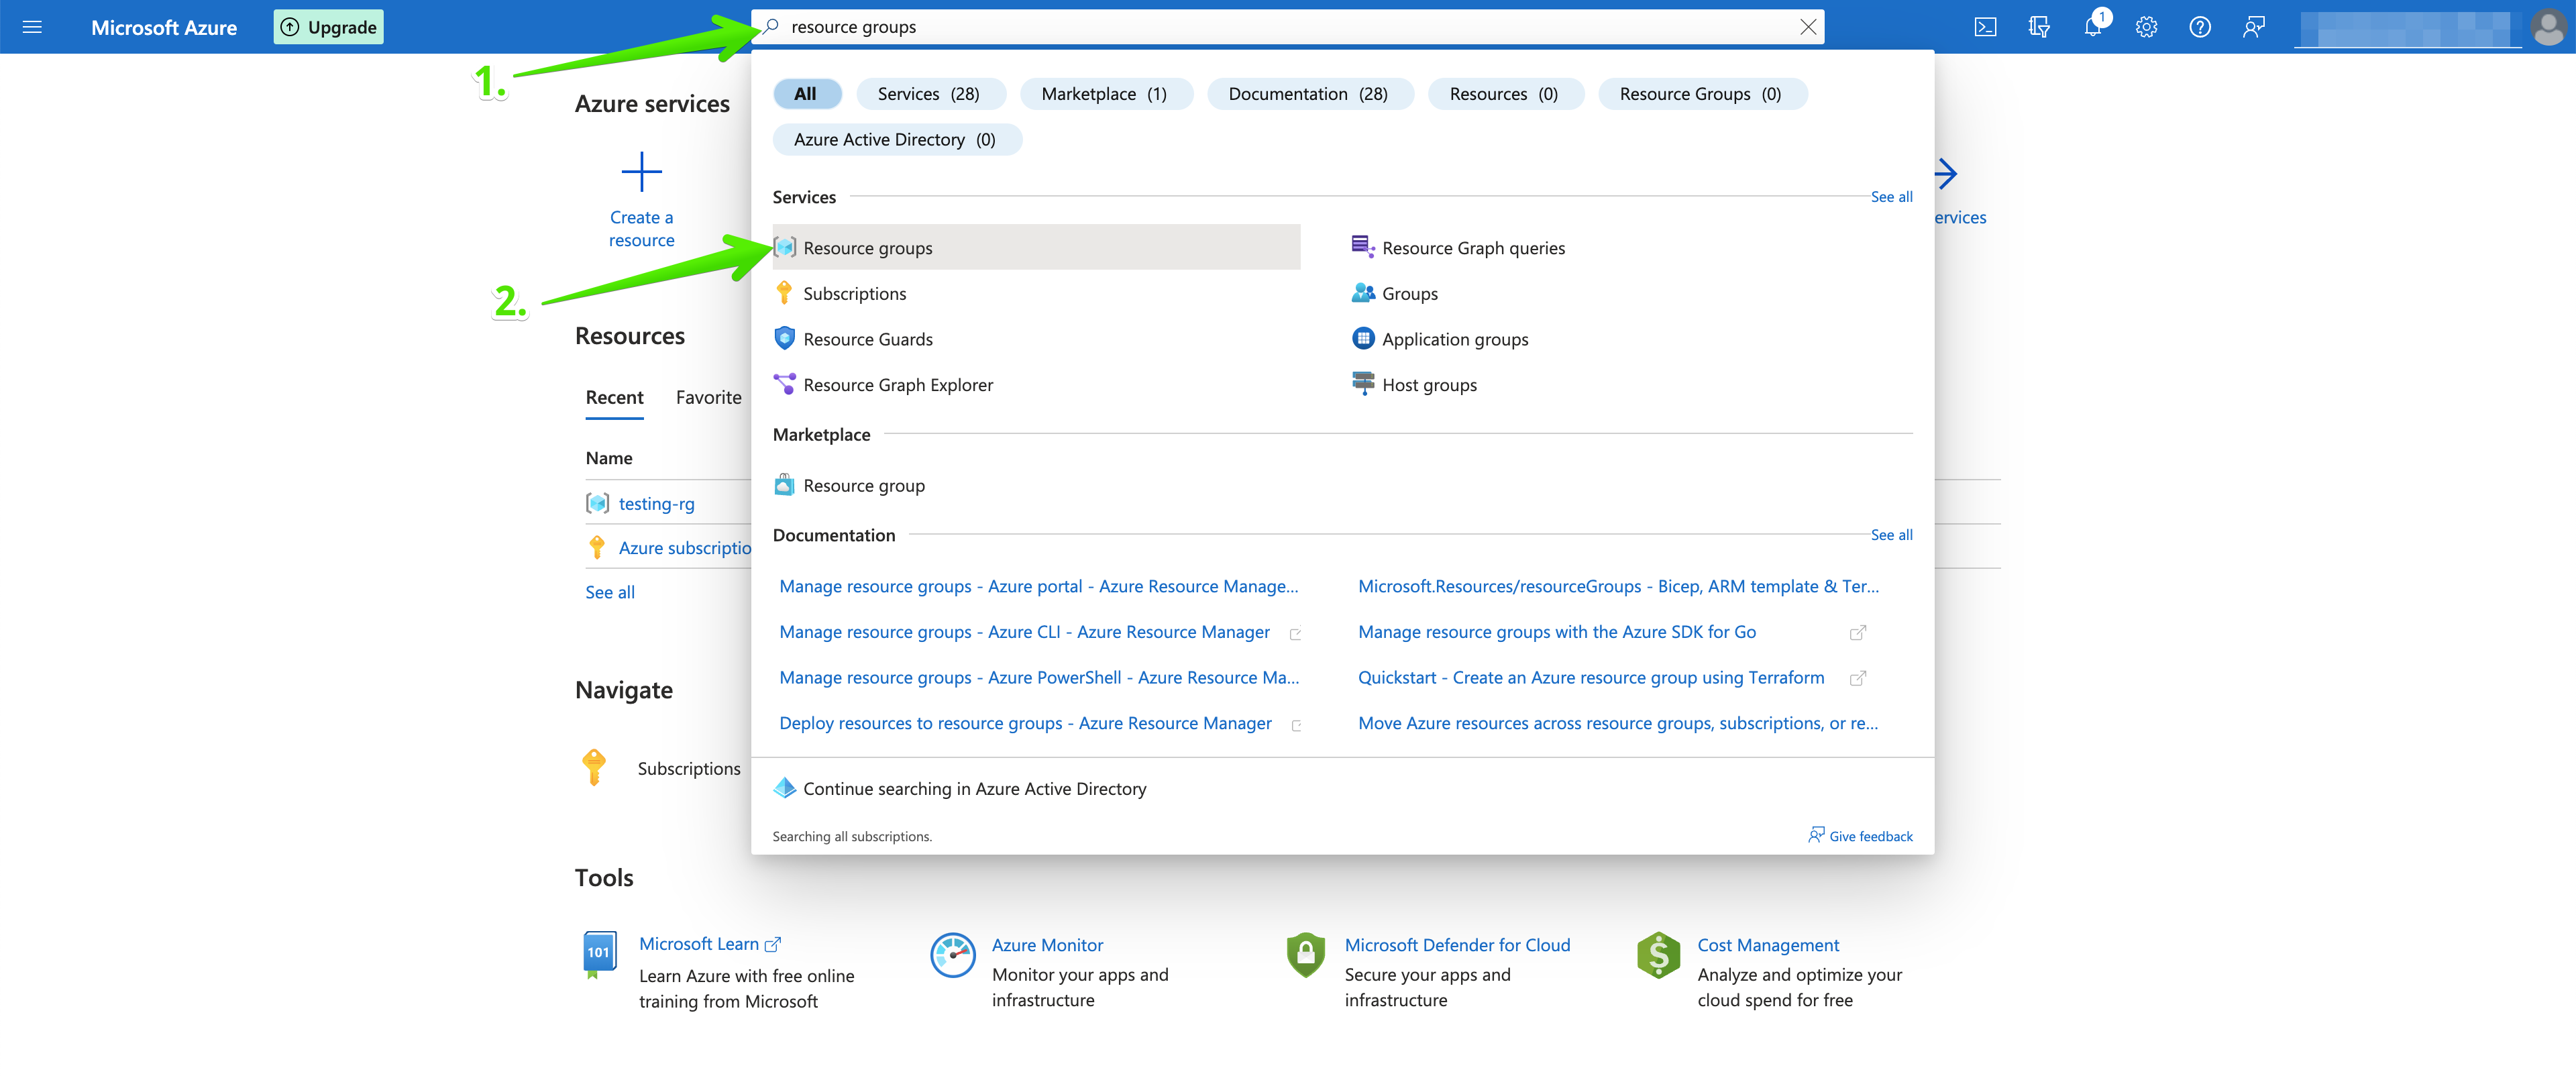Select the All filter pill
Image resolution: width=2576 pixels, height=1076 pixels.
pyautogui.click(x=806, y=94)
